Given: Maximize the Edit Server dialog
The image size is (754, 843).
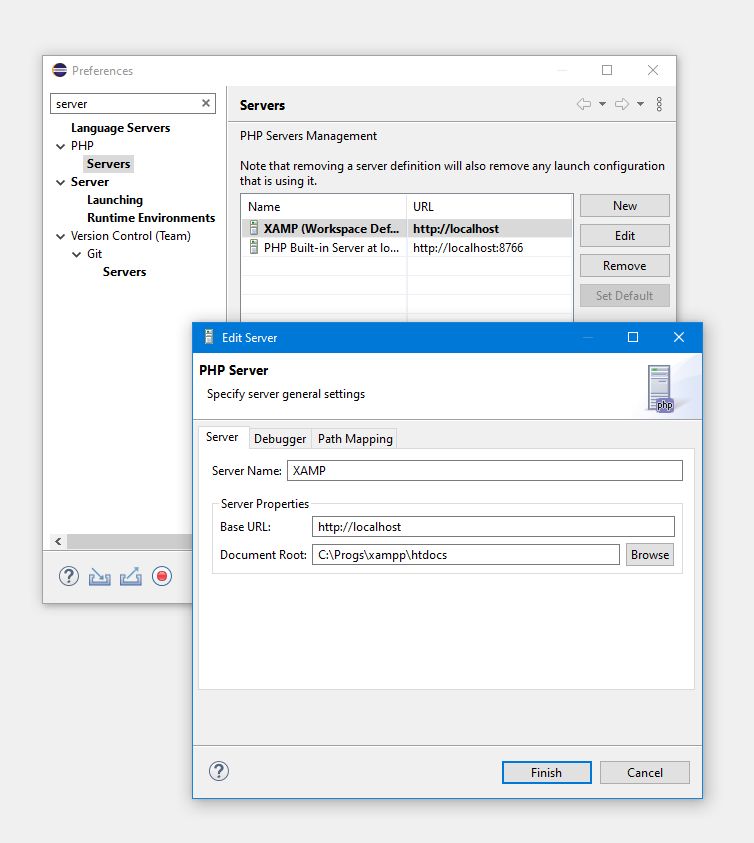Looking at the screenshot, I should (x=633, y=337).
